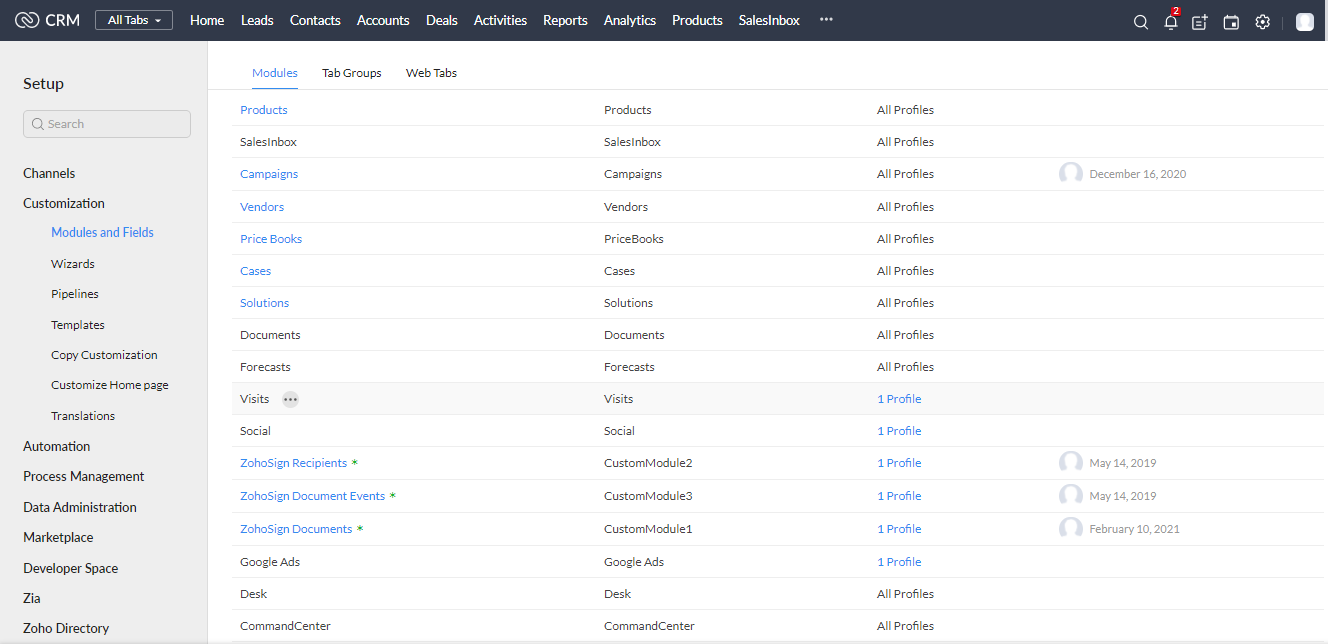Open the calendar icon
The height and width of the screenshot is (644, 1328).
click(1231, 22)
